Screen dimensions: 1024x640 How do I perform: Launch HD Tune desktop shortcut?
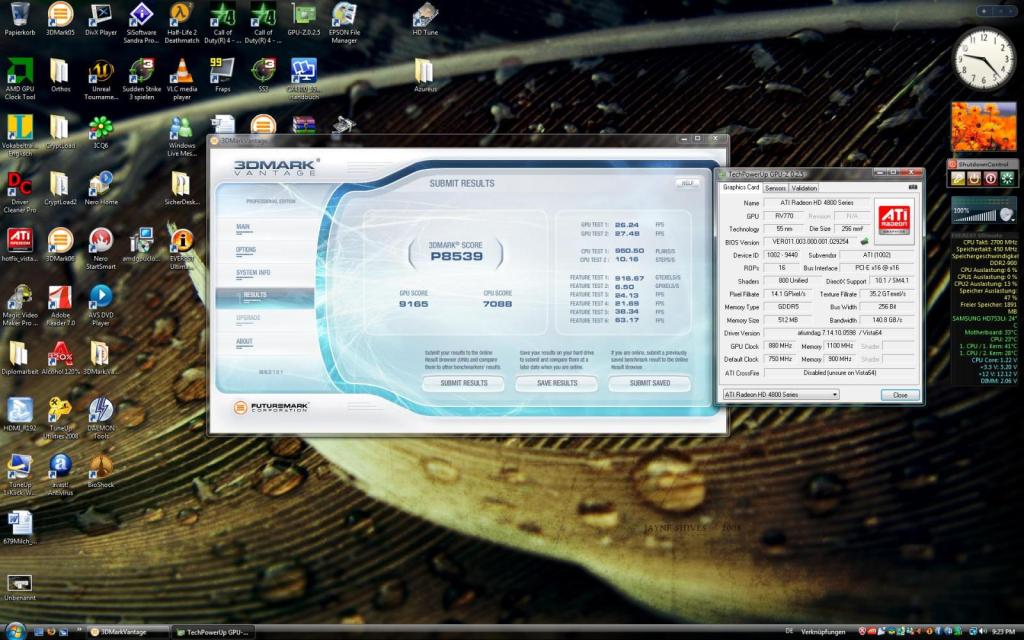pyautogui.click(x=425, y=19)
